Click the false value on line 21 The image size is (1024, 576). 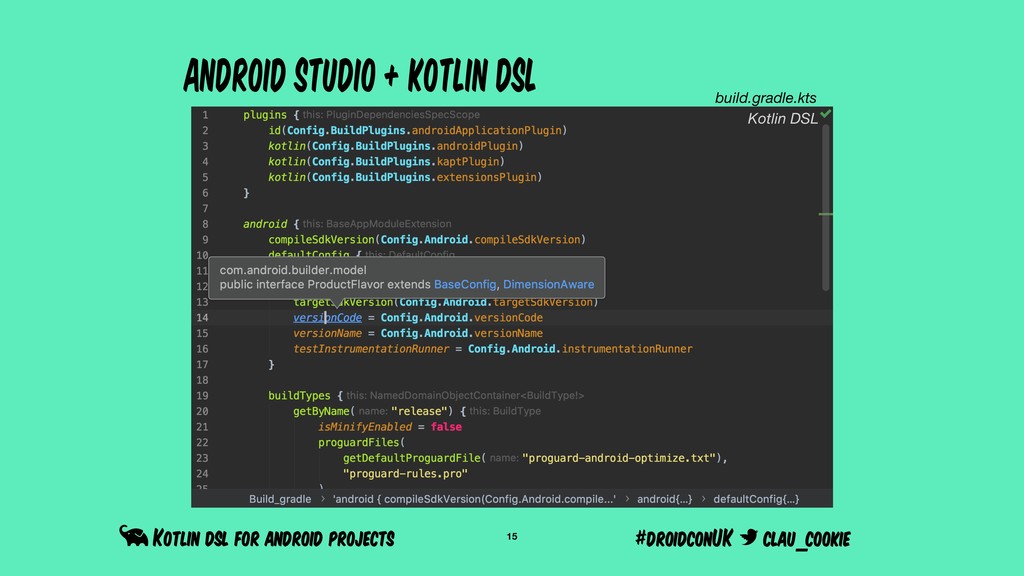point(446,426)
